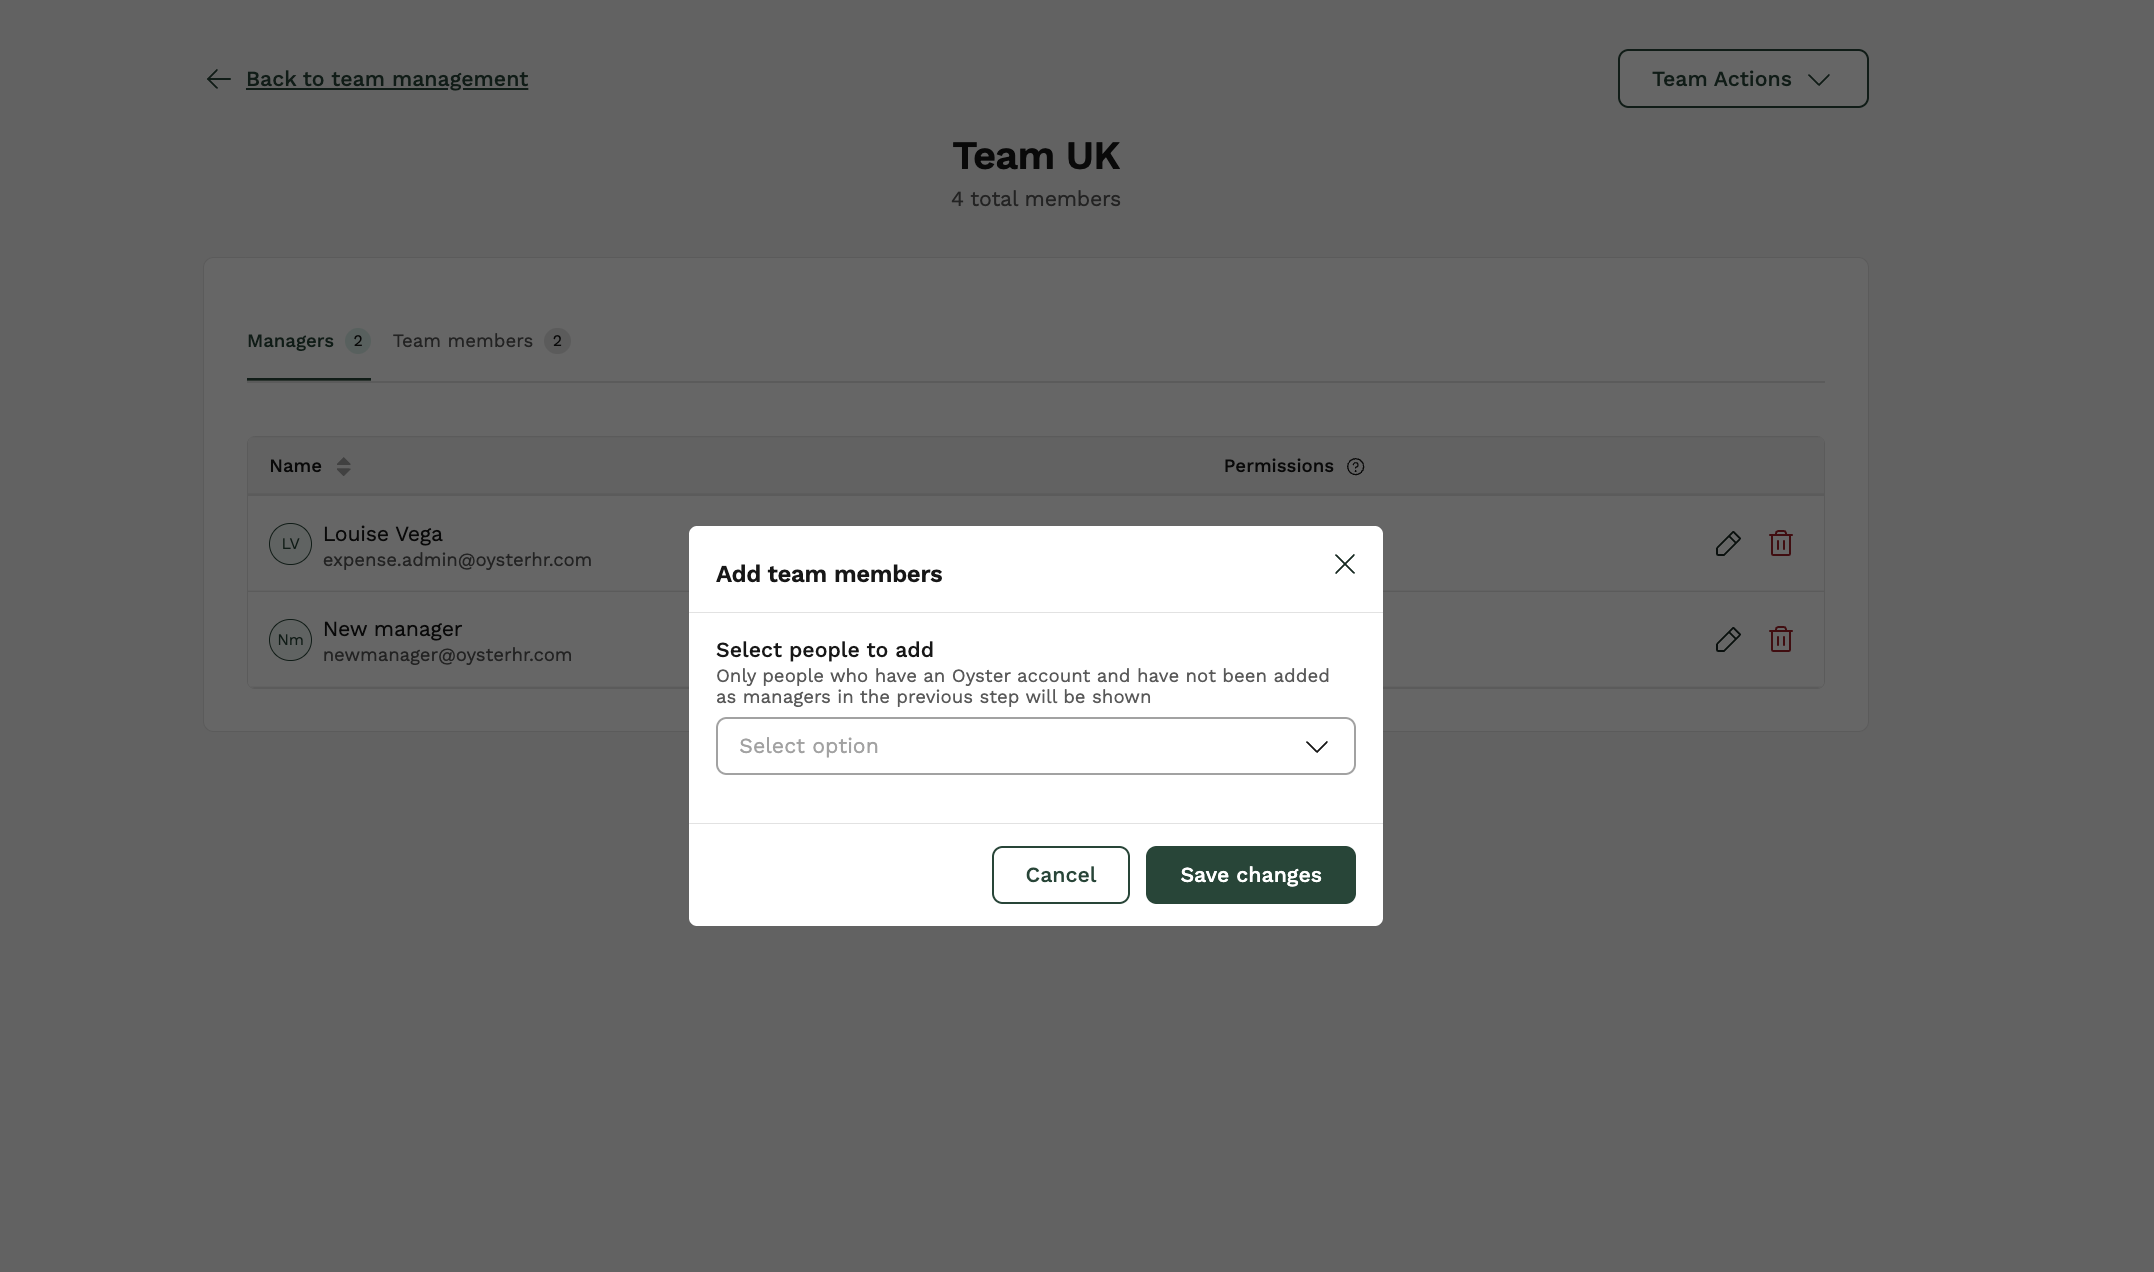Open Permissions help question icon

point(1355,467)
